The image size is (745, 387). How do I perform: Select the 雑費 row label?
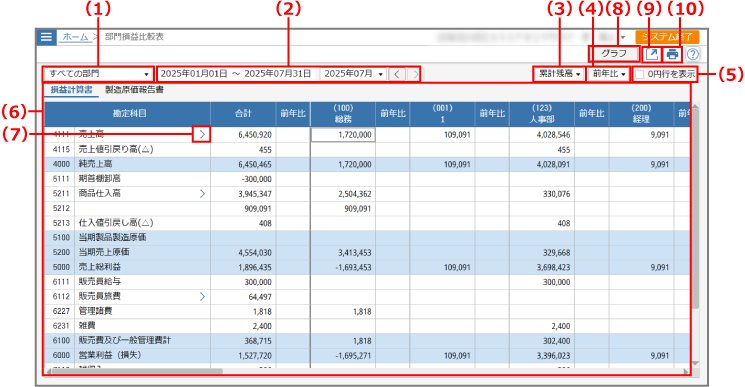point(87,326)
